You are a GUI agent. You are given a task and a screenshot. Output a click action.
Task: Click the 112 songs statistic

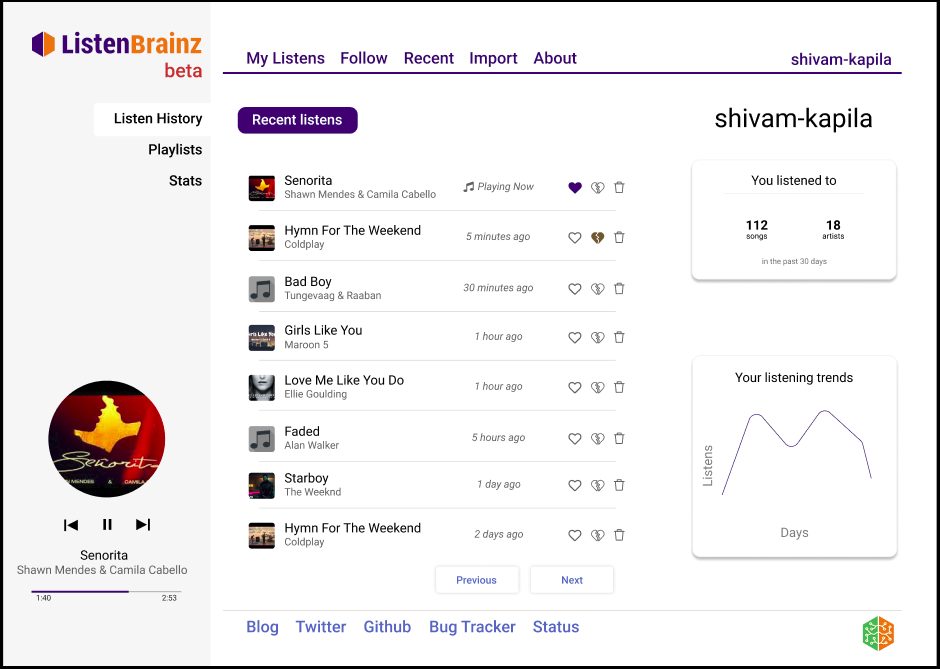point(757,229)
